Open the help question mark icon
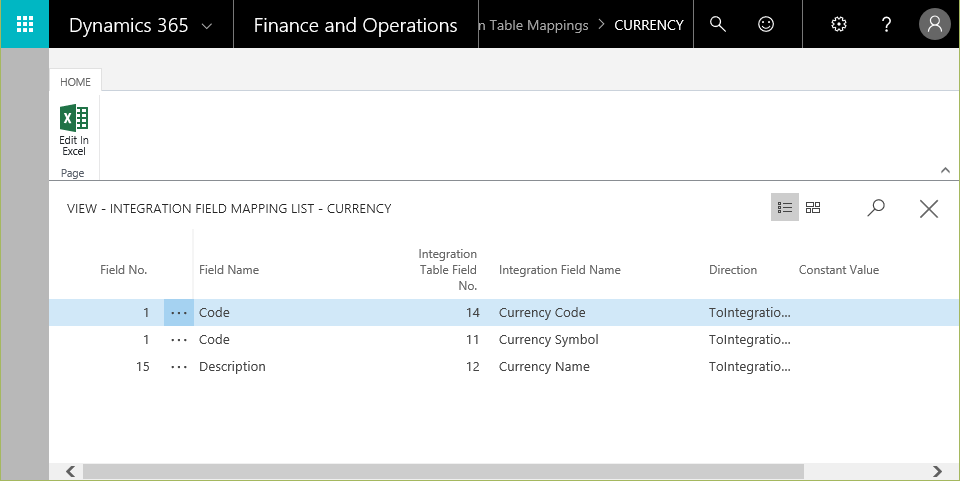Screen dimensions: 960x481 pos(886,24)
